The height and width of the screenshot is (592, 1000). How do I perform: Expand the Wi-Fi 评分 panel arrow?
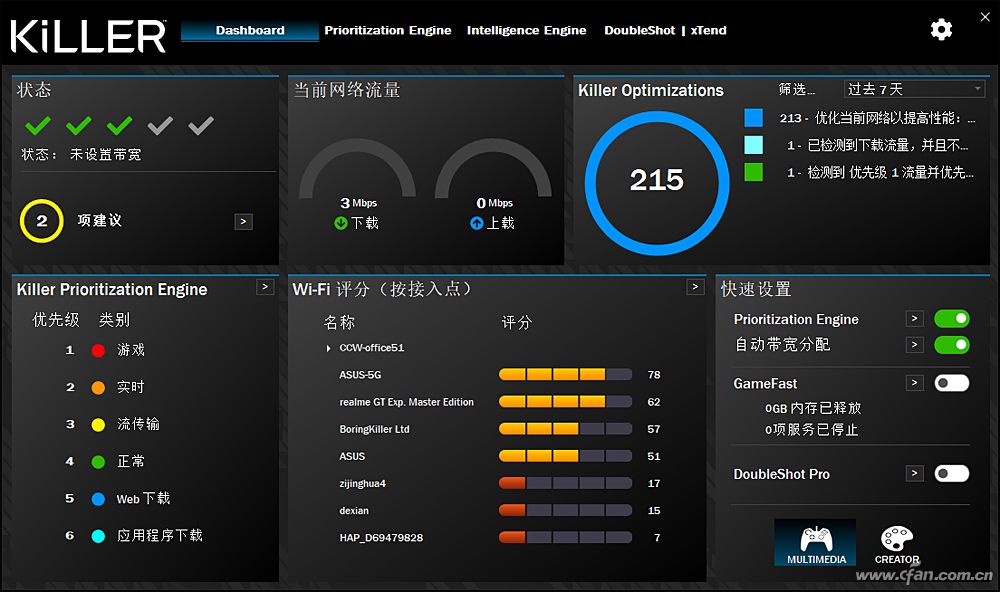click(x=696, y=287)
